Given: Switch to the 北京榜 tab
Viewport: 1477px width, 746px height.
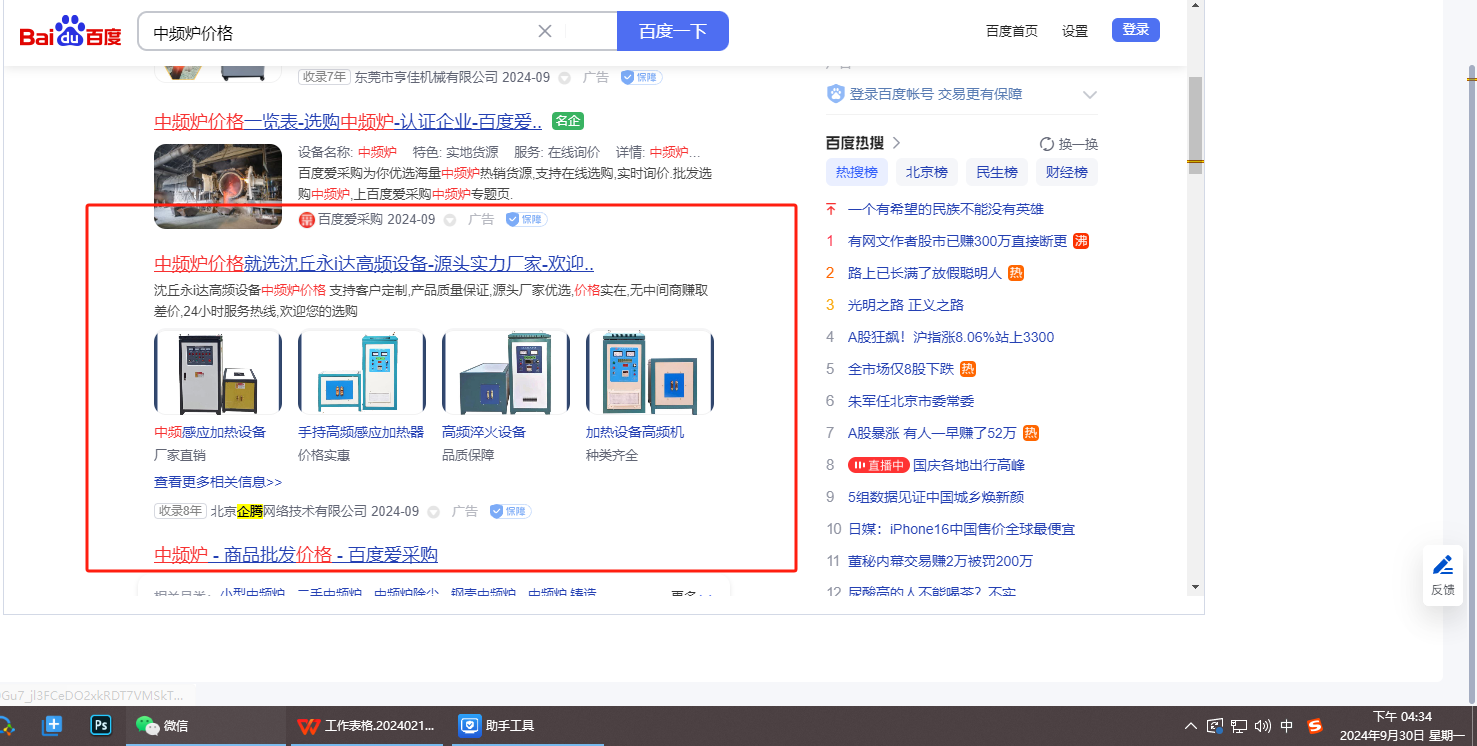Looking at the screenshot, I should 927,172.
